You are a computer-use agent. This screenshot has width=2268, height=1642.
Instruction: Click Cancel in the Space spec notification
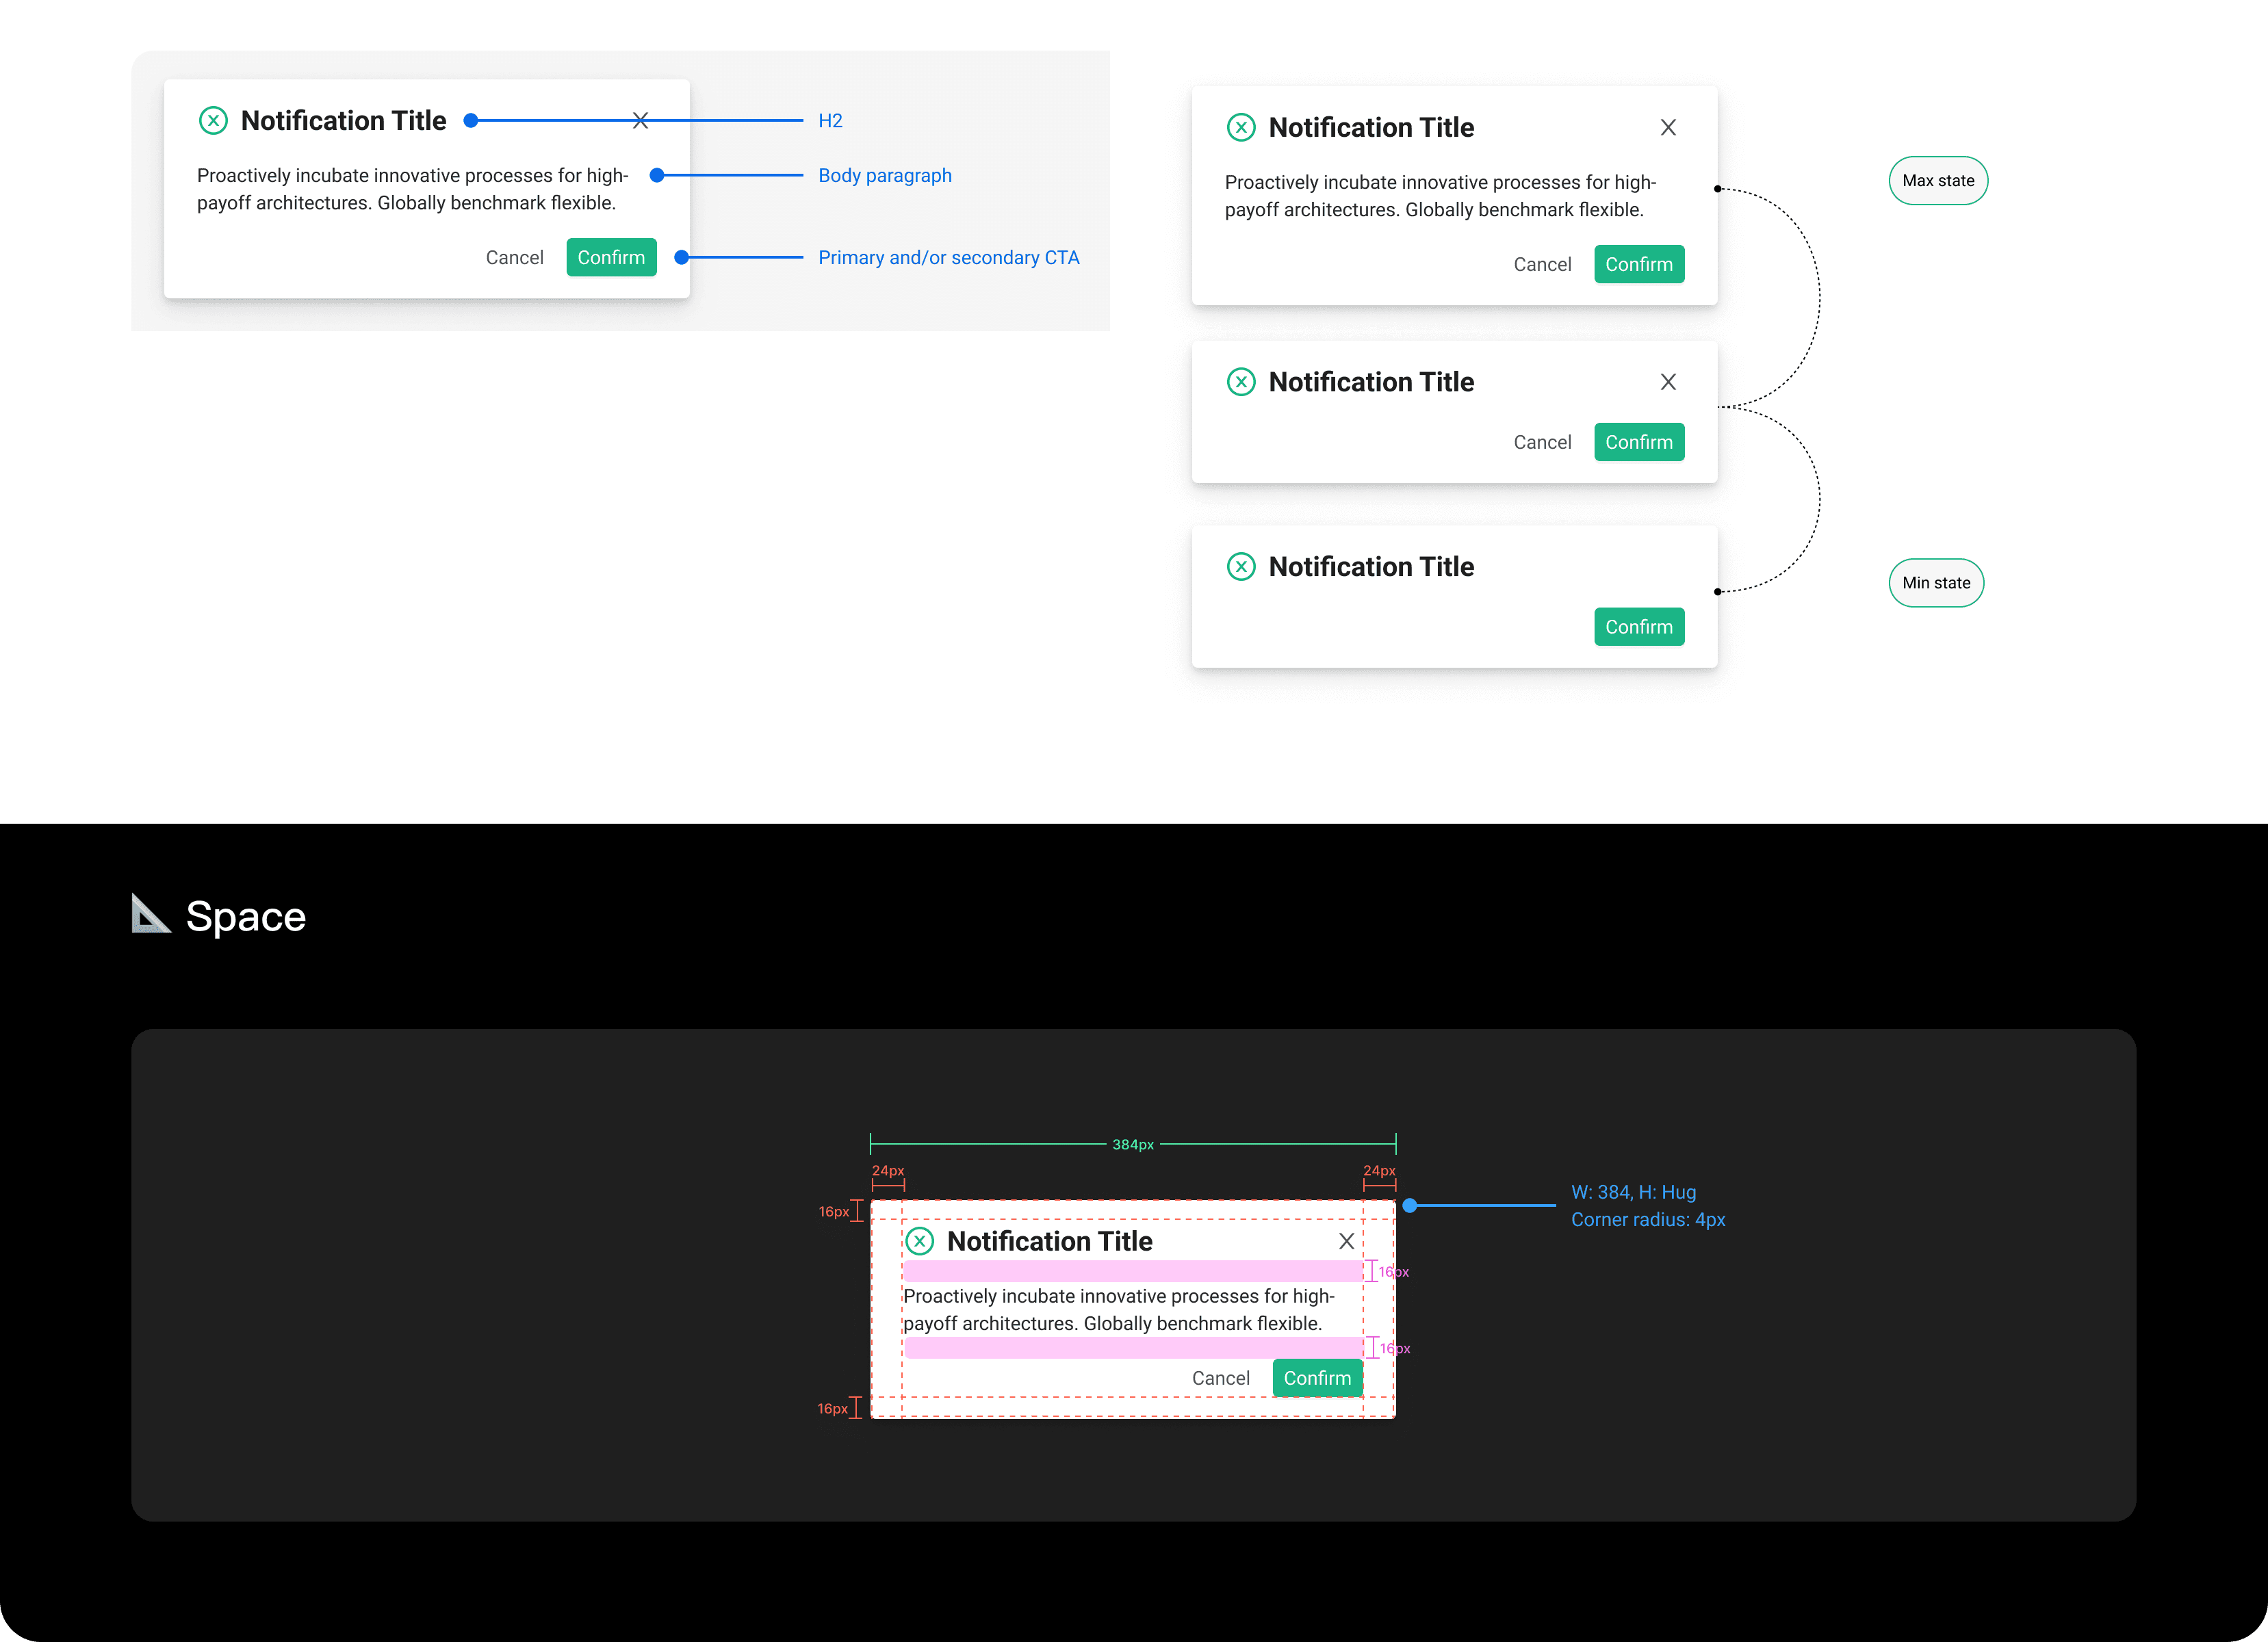click(1220, 1378)
